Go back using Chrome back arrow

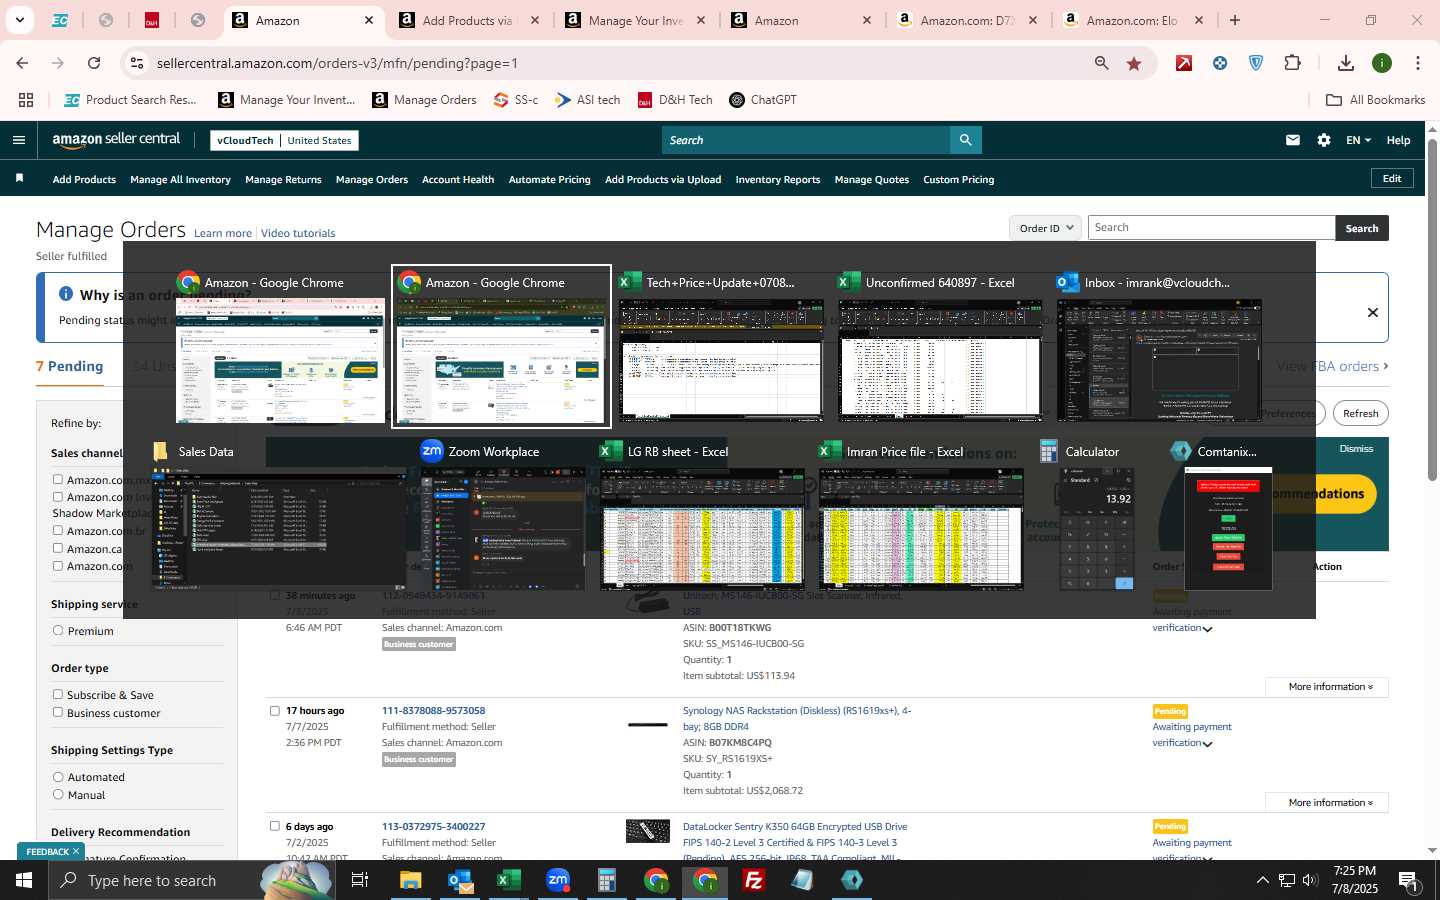(x=22, y=63)
